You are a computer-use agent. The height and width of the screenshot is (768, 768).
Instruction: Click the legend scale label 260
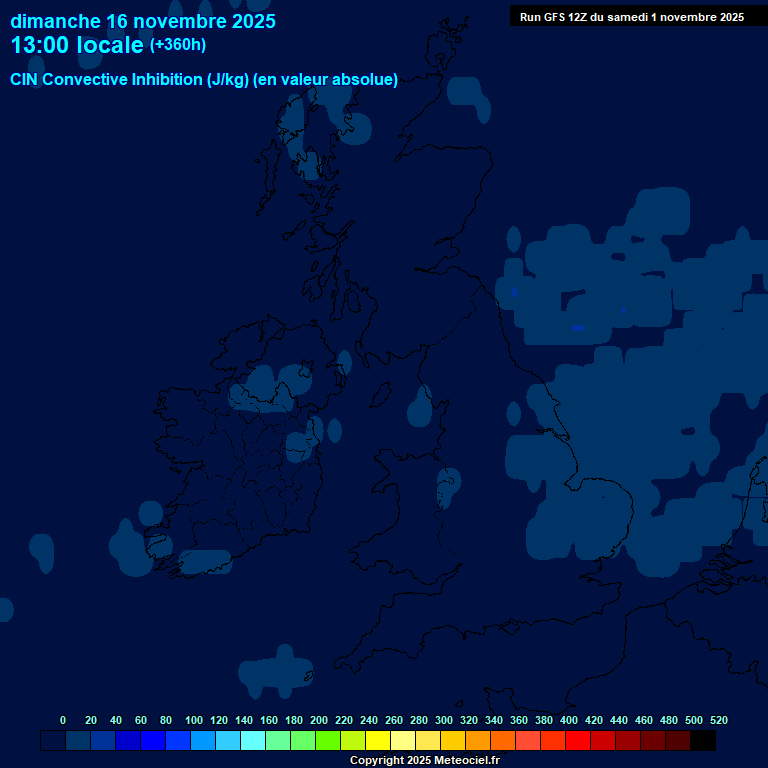394,720
